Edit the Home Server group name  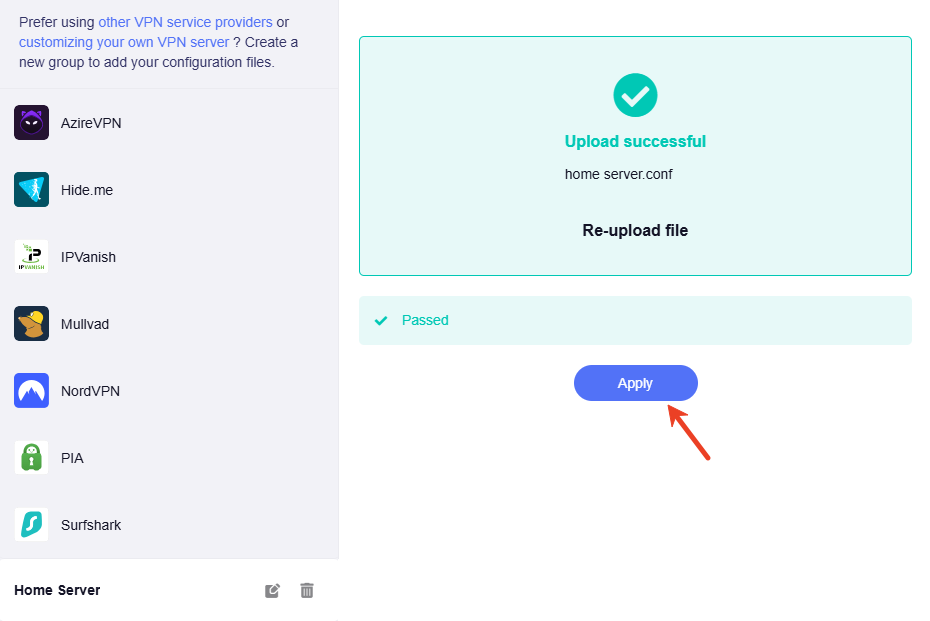(272, 591)
